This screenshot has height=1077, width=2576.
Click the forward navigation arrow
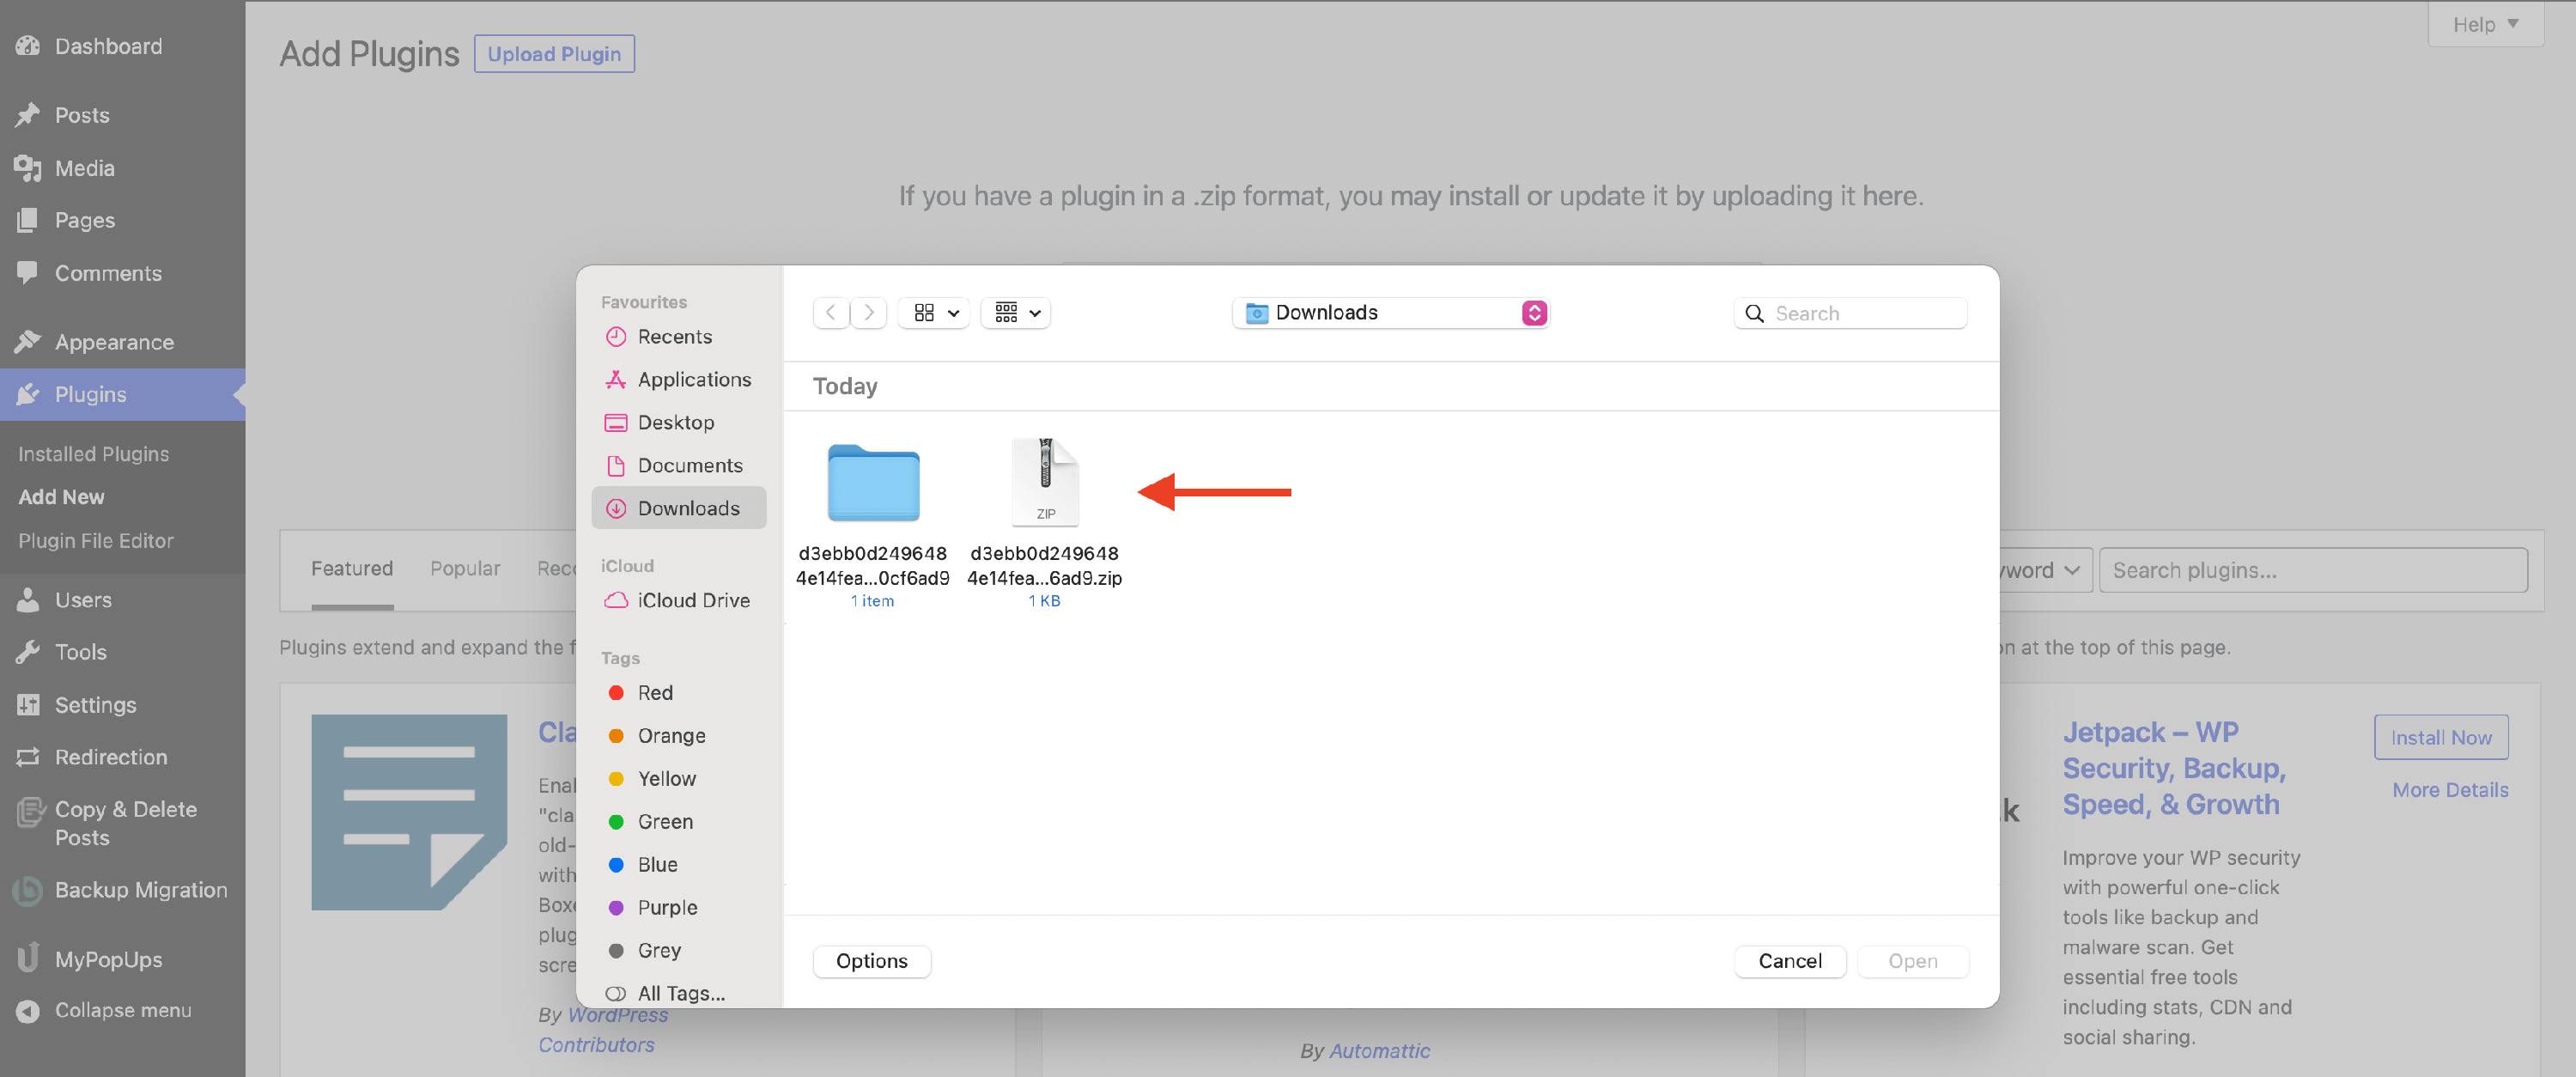[868, 313]
